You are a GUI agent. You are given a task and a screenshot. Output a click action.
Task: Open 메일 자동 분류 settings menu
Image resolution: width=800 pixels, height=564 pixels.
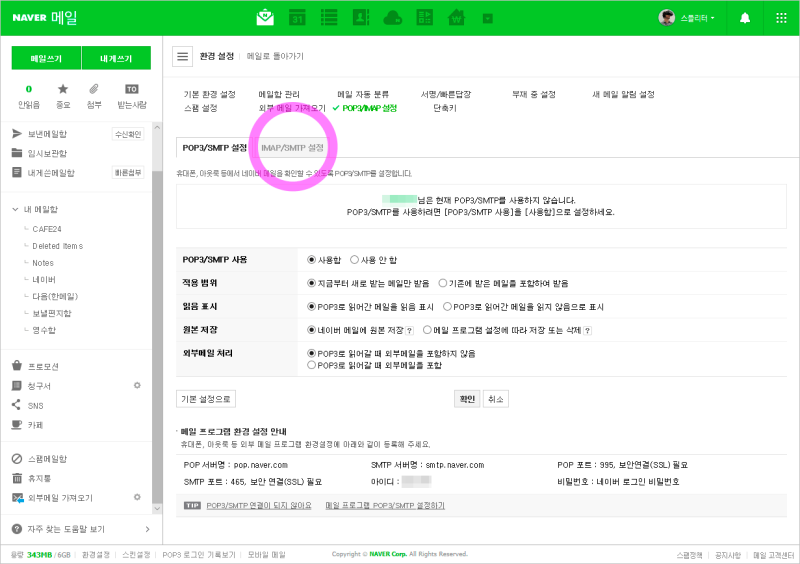tap(363, 94)
